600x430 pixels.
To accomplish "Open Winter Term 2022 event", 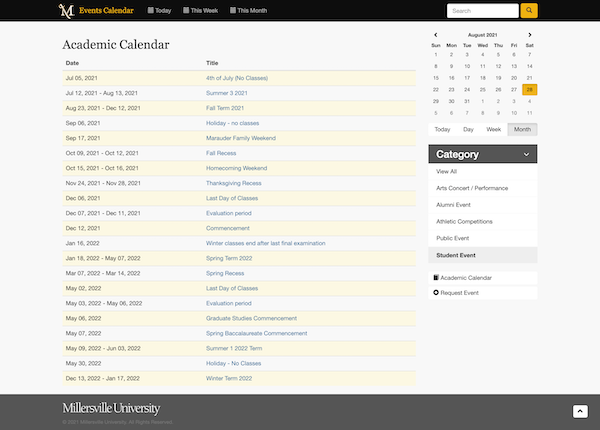I will pyautogui.click(x=229, y=378).
